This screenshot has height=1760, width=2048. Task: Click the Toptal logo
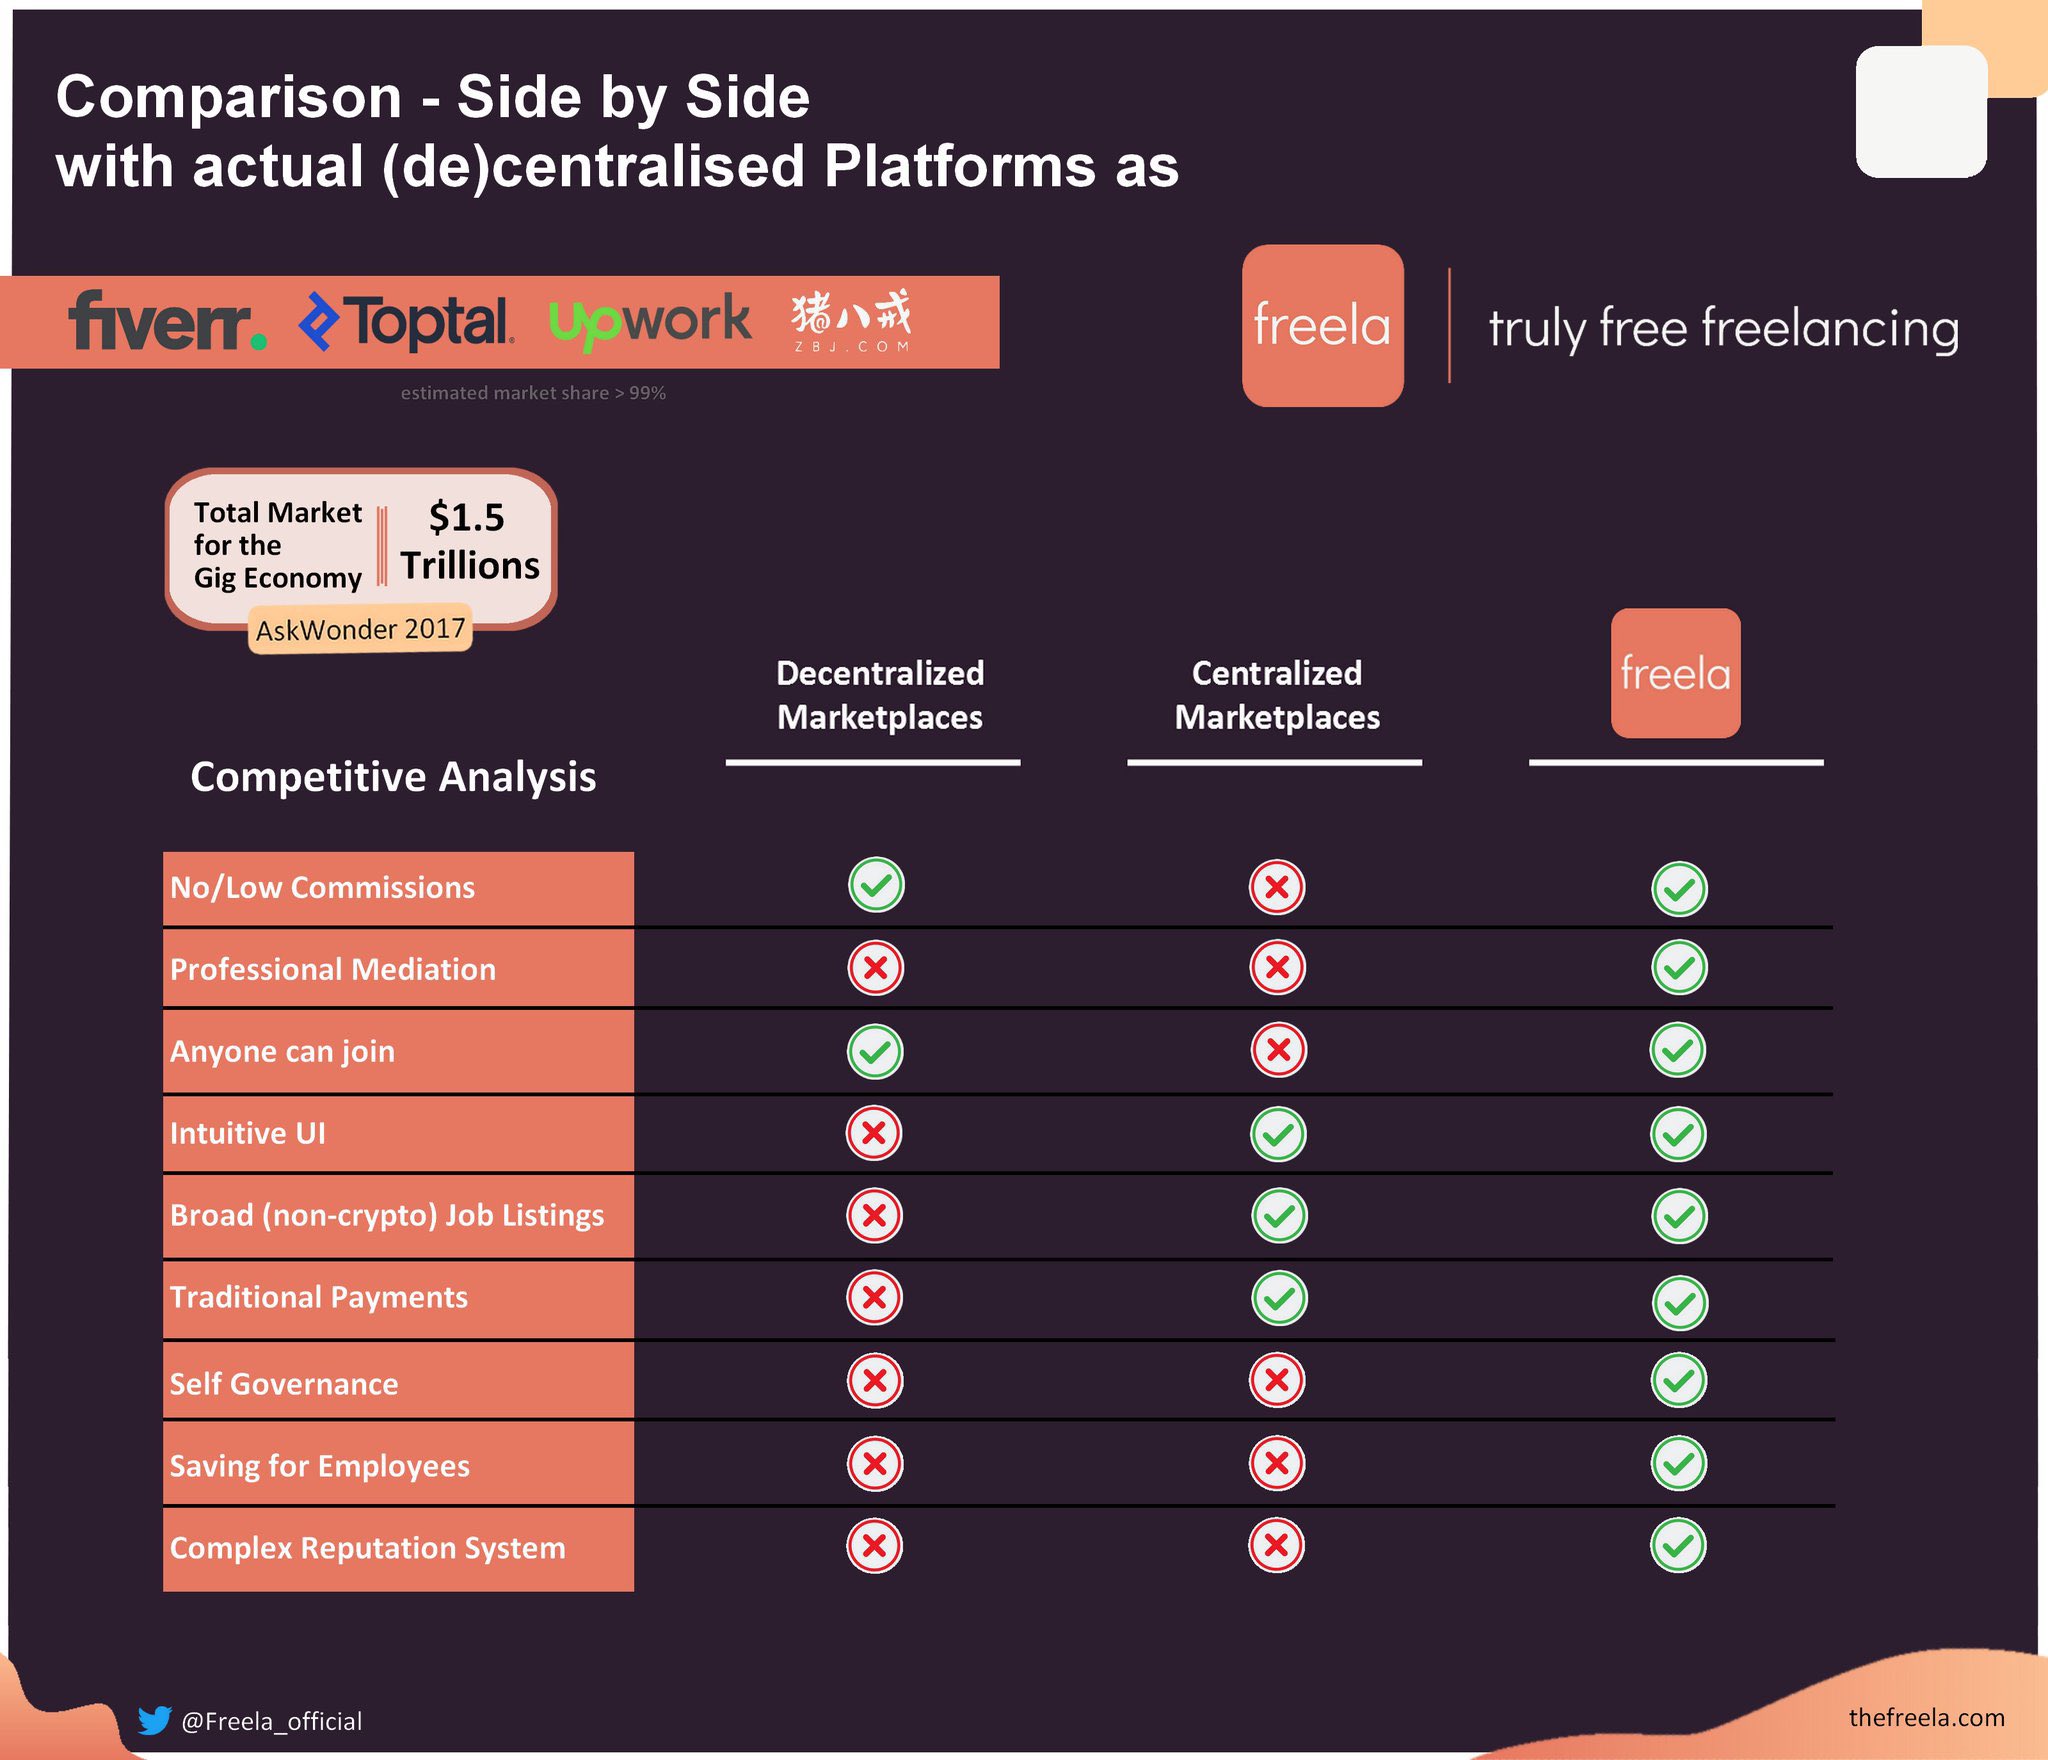click(407, 322)
